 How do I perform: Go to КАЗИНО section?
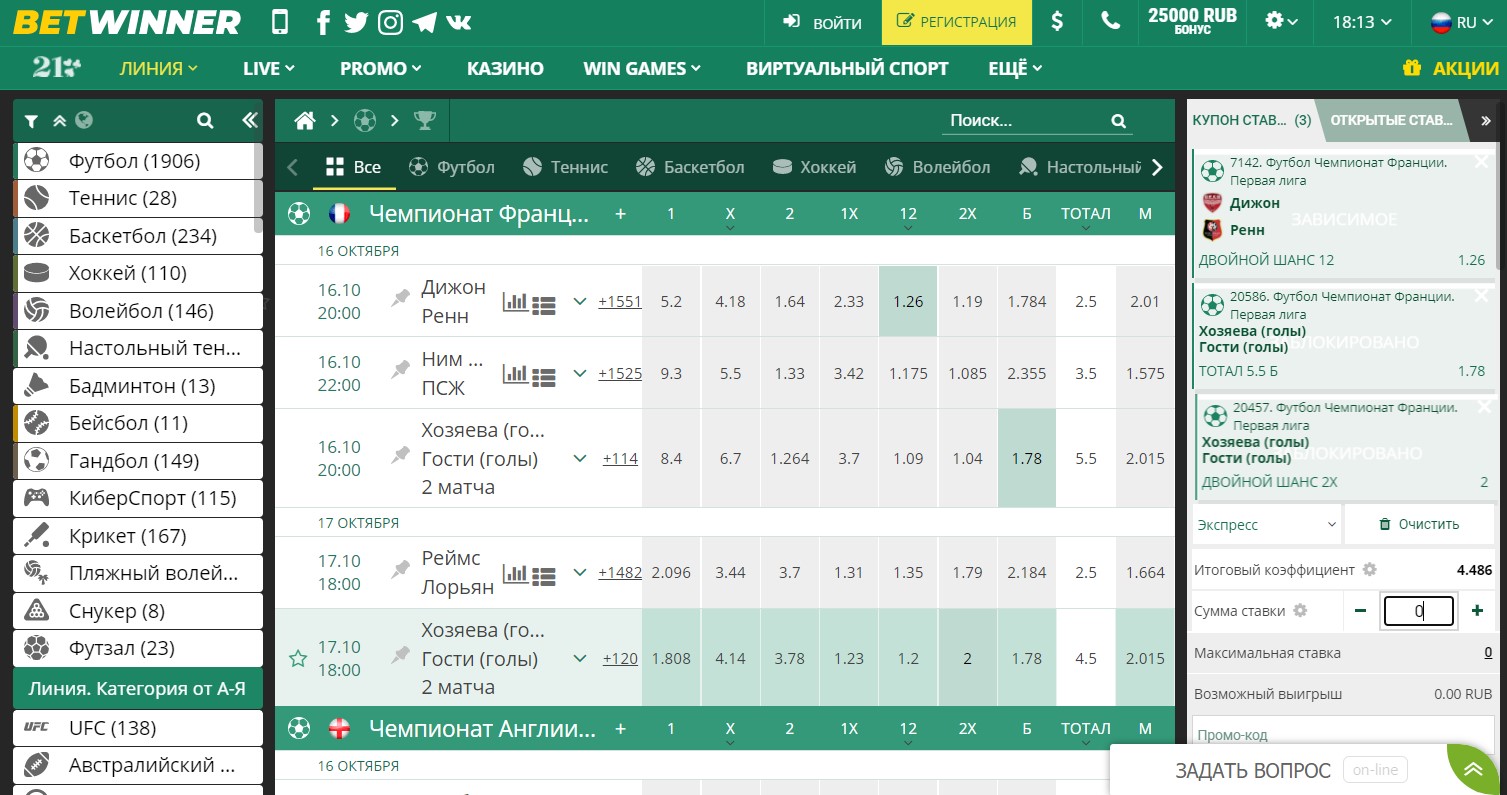[x=505, y=68]
